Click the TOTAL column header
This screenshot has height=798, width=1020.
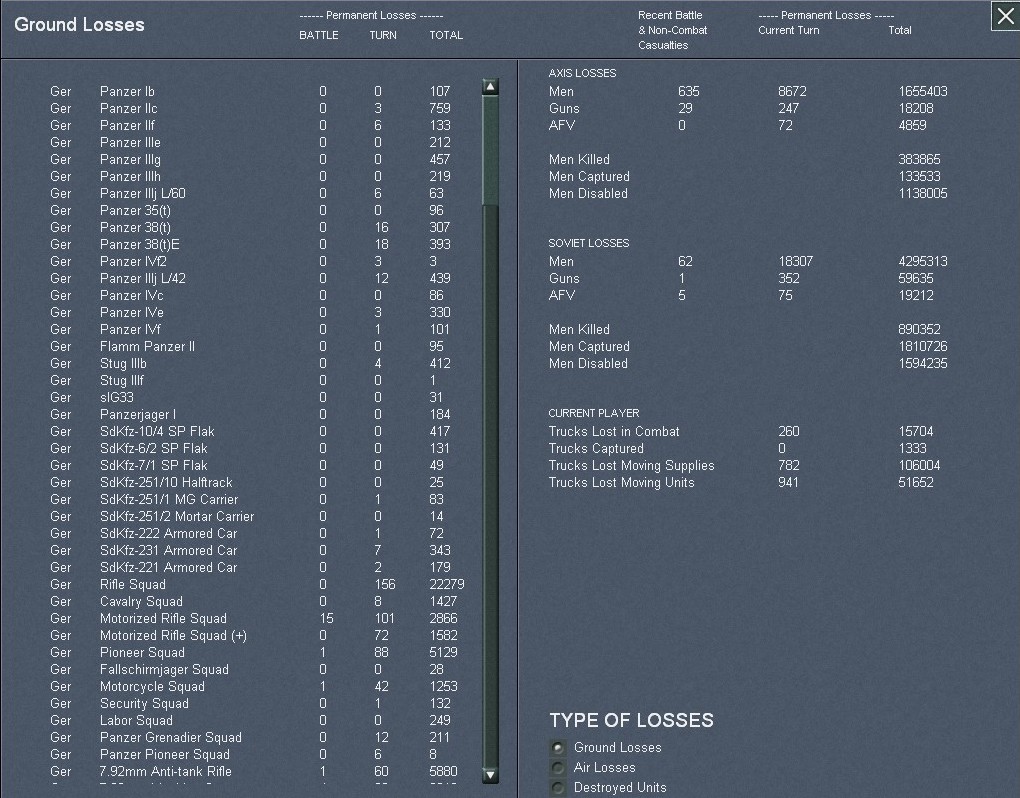click(x=446, y=35)
